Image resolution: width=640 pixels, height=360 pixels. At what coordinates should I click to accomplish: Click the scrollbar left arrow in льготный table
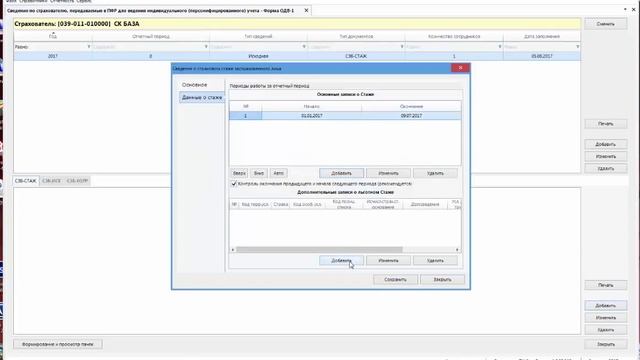tap(233, 249)
